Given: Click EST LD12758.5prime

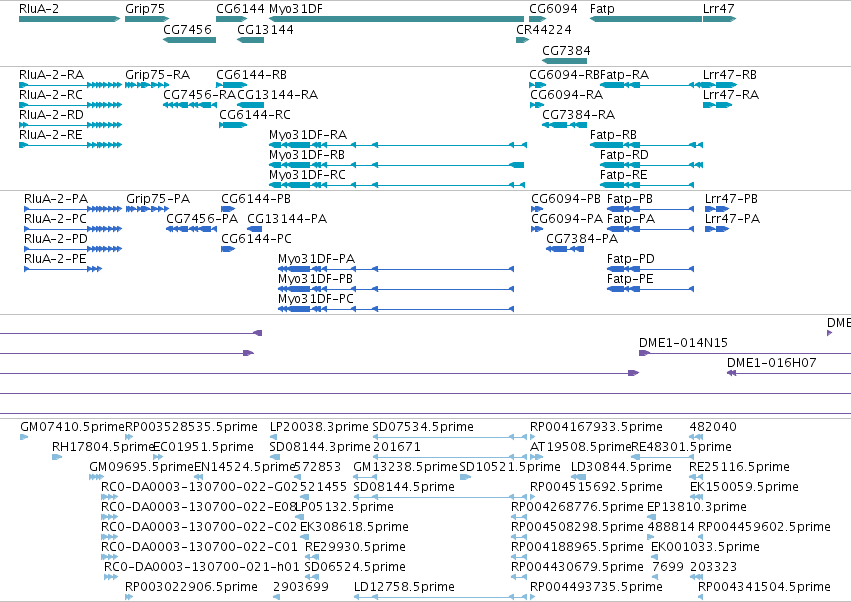Looking at the screenshot, I should tap(440, 597).
